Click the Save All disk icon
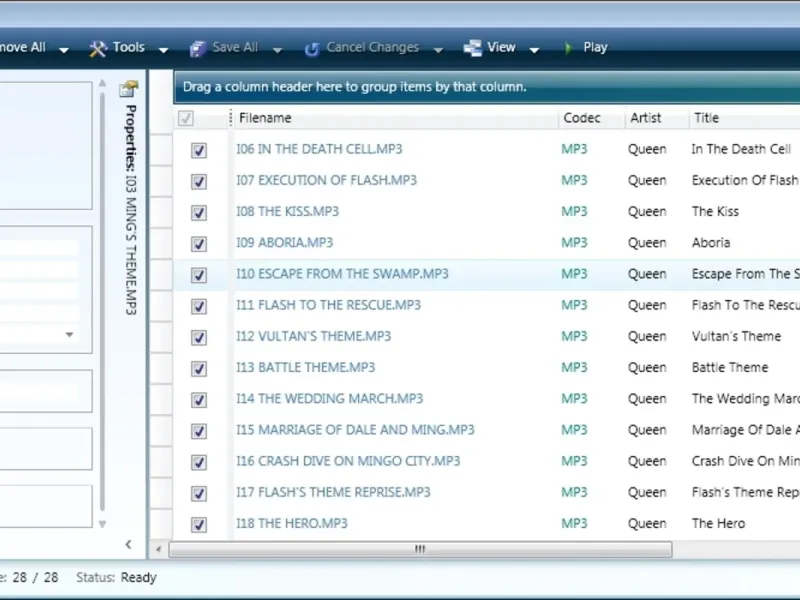Viewport: 800px width, 600px height. tap(197, 48)
